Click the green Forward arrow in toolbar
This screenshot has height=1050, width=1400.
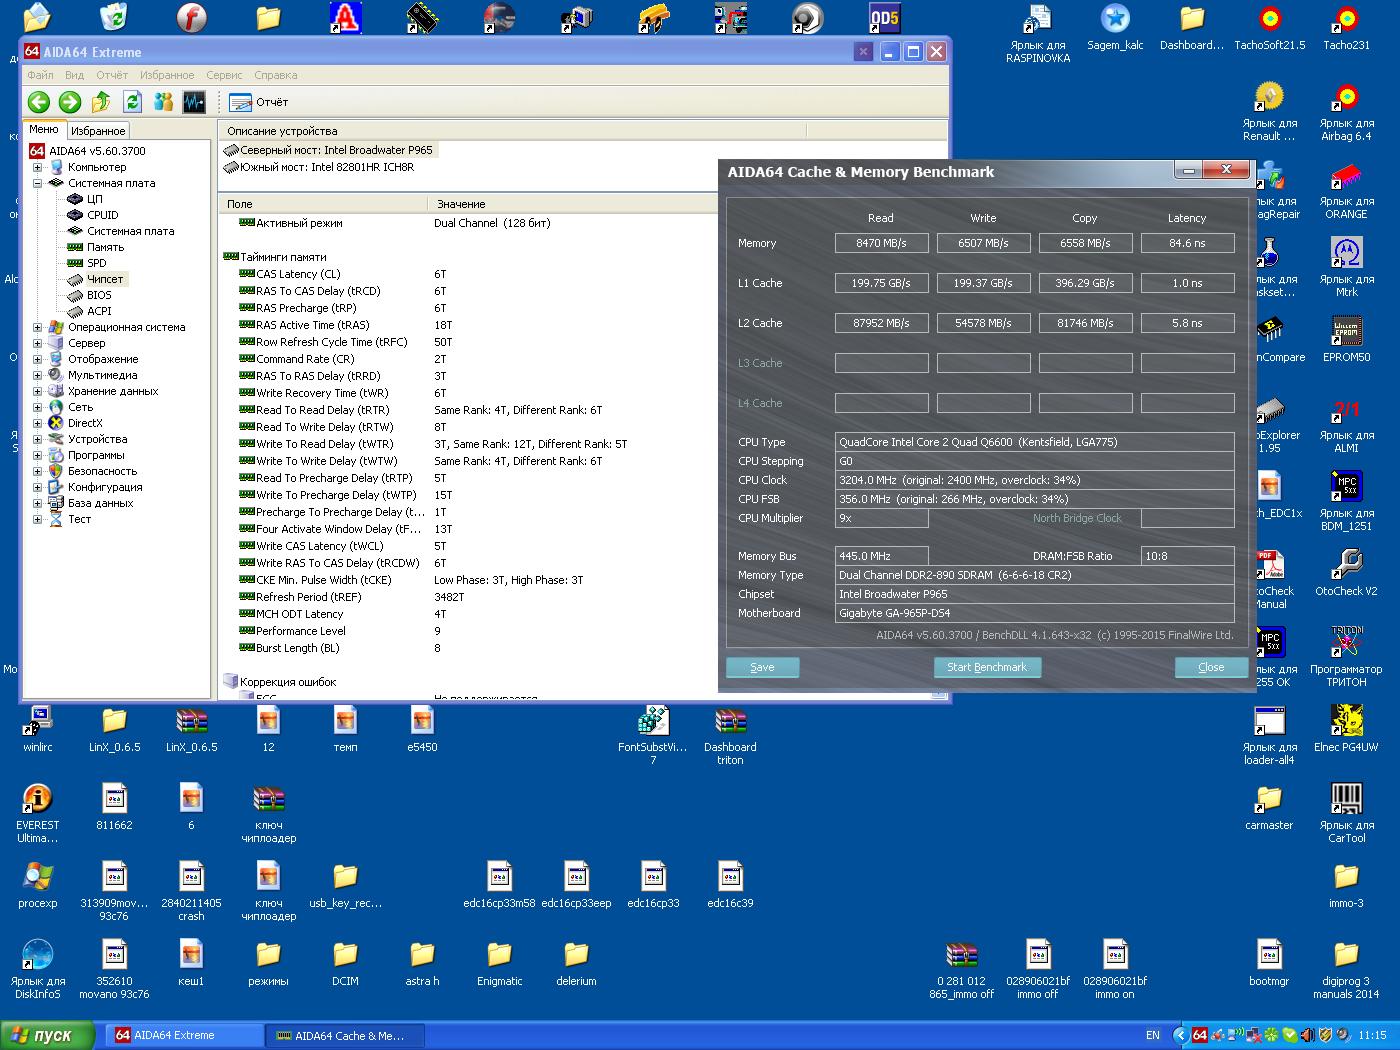click(x=69, y=101)
